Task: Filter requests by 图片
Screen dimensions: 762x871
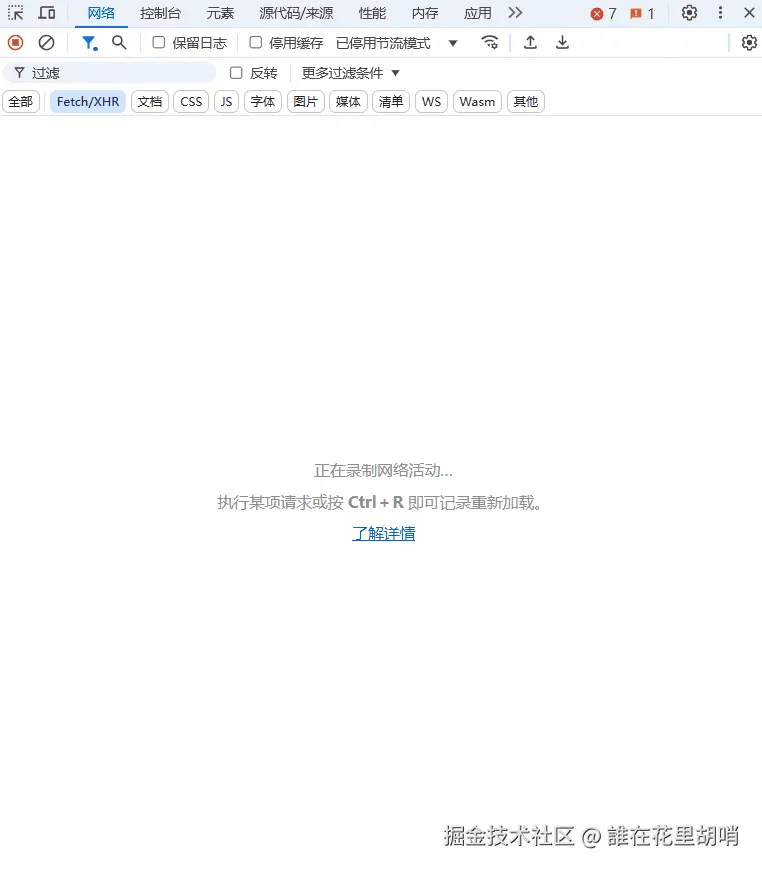Action: click(305, 102)
